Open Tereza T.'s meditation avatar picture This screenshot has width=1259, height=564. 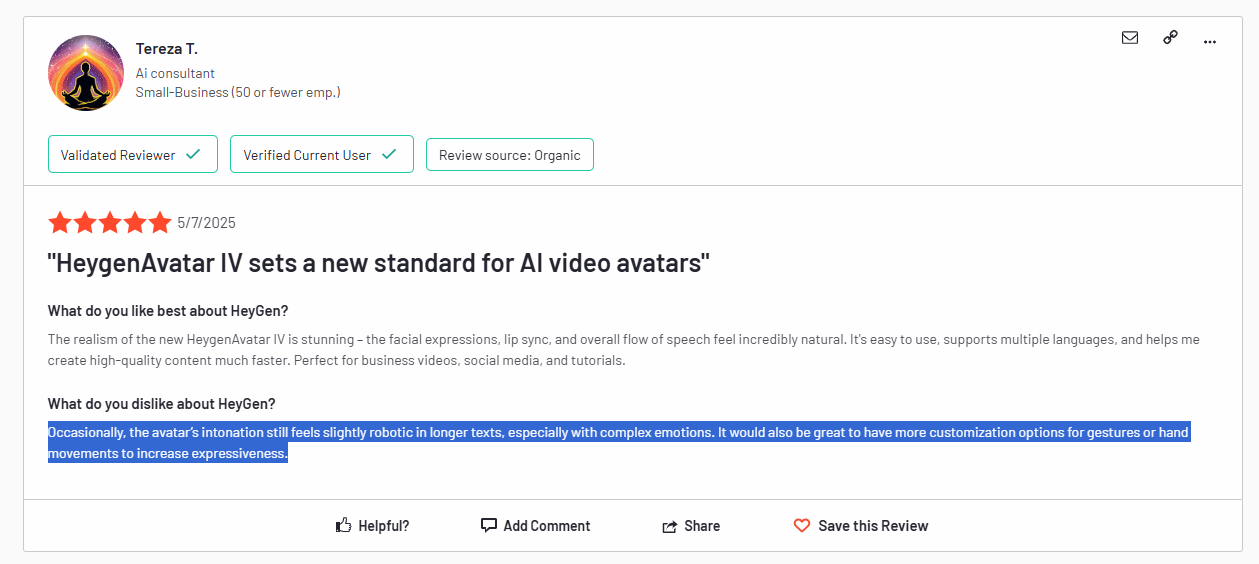click(x=85, y=73)
